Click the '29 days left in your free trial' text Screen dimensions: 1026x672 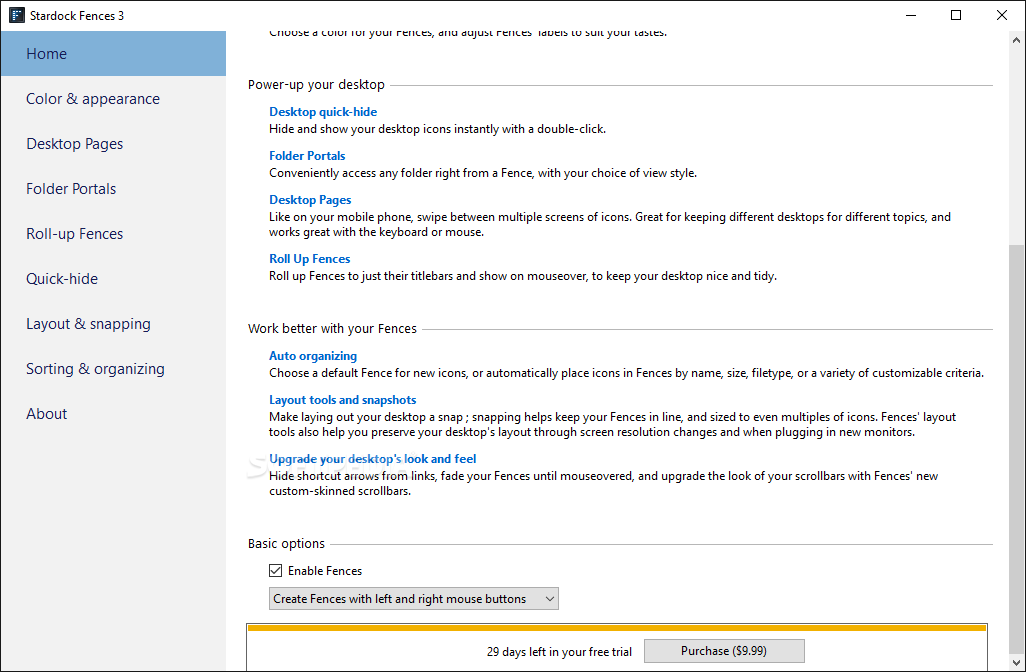(x=559, y=652)
